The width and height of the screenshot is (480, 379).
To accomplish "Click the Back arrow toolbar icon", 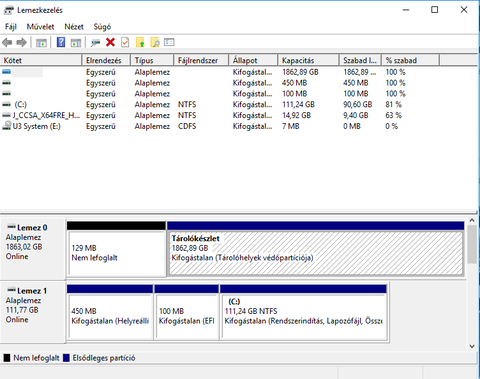I will (7, 43).
